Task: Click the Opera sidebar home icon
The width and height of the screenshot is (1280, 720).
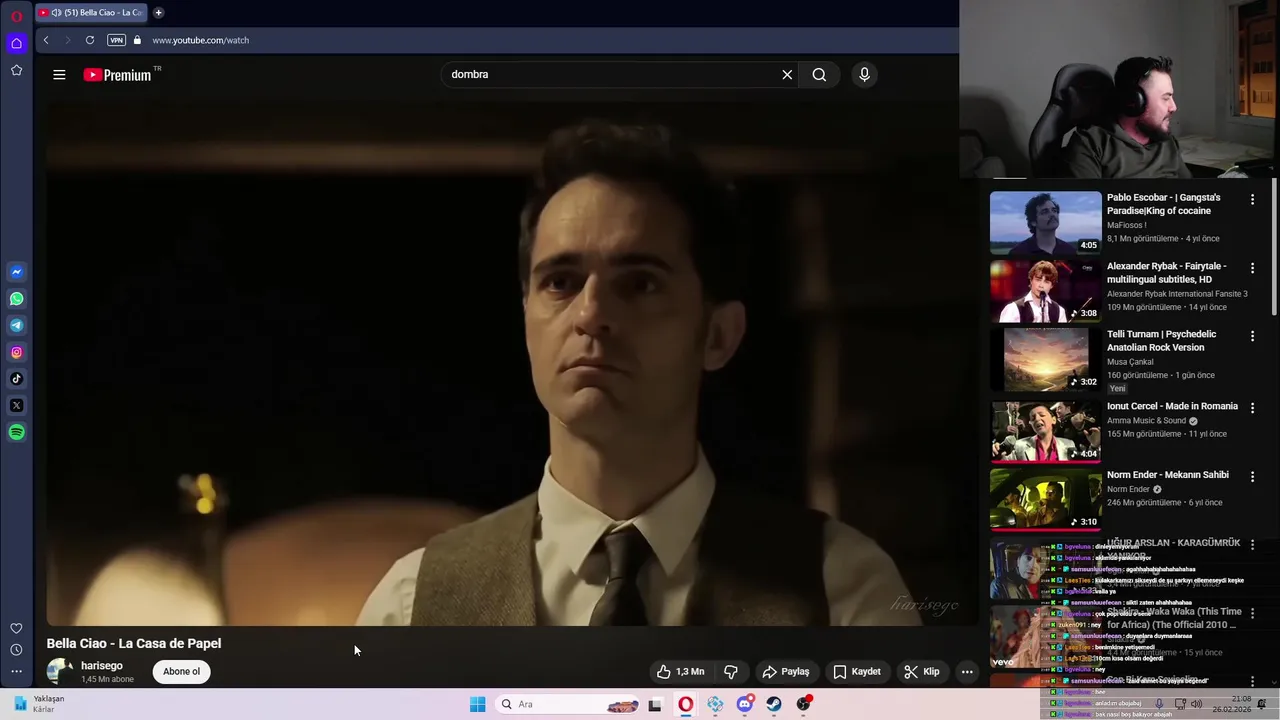Action: click(16, 43)
